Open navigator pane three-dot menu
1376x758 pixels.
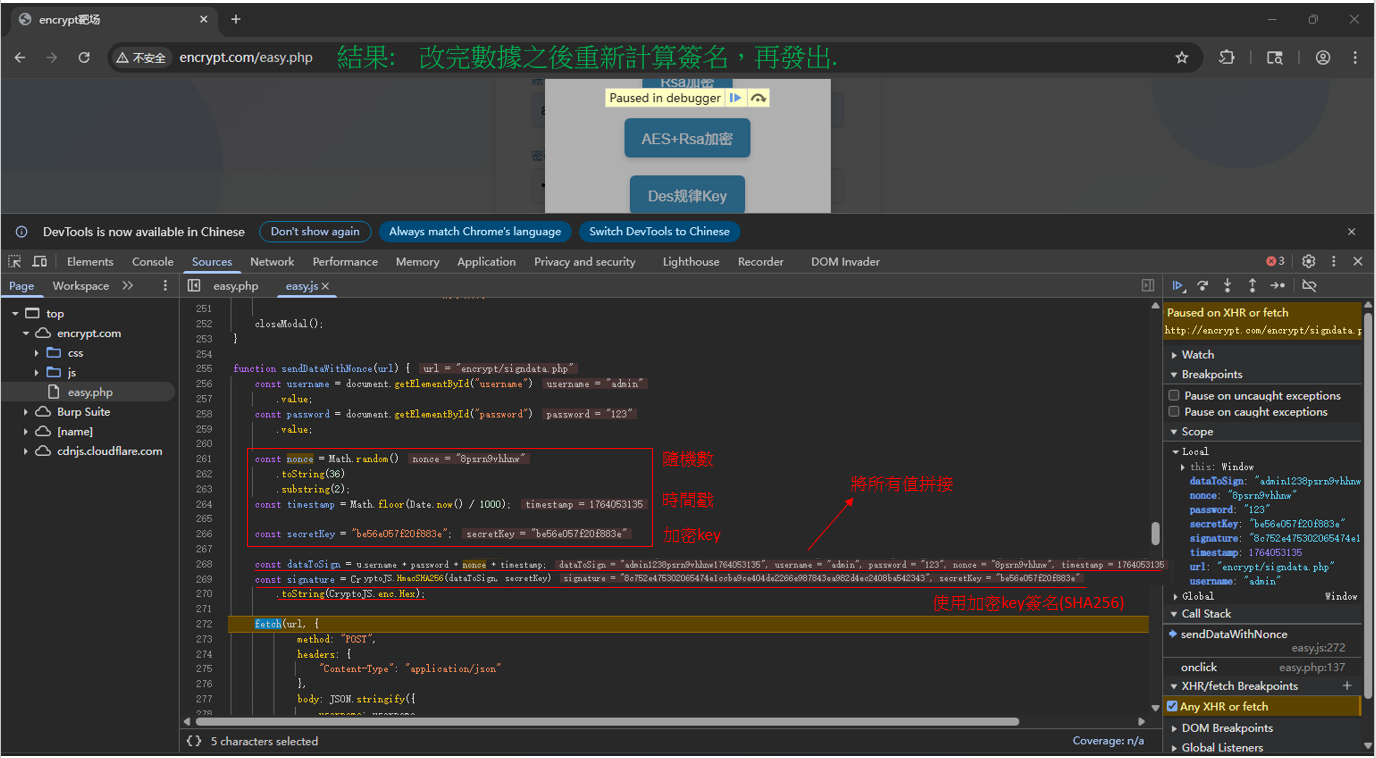tap(165, 286)
